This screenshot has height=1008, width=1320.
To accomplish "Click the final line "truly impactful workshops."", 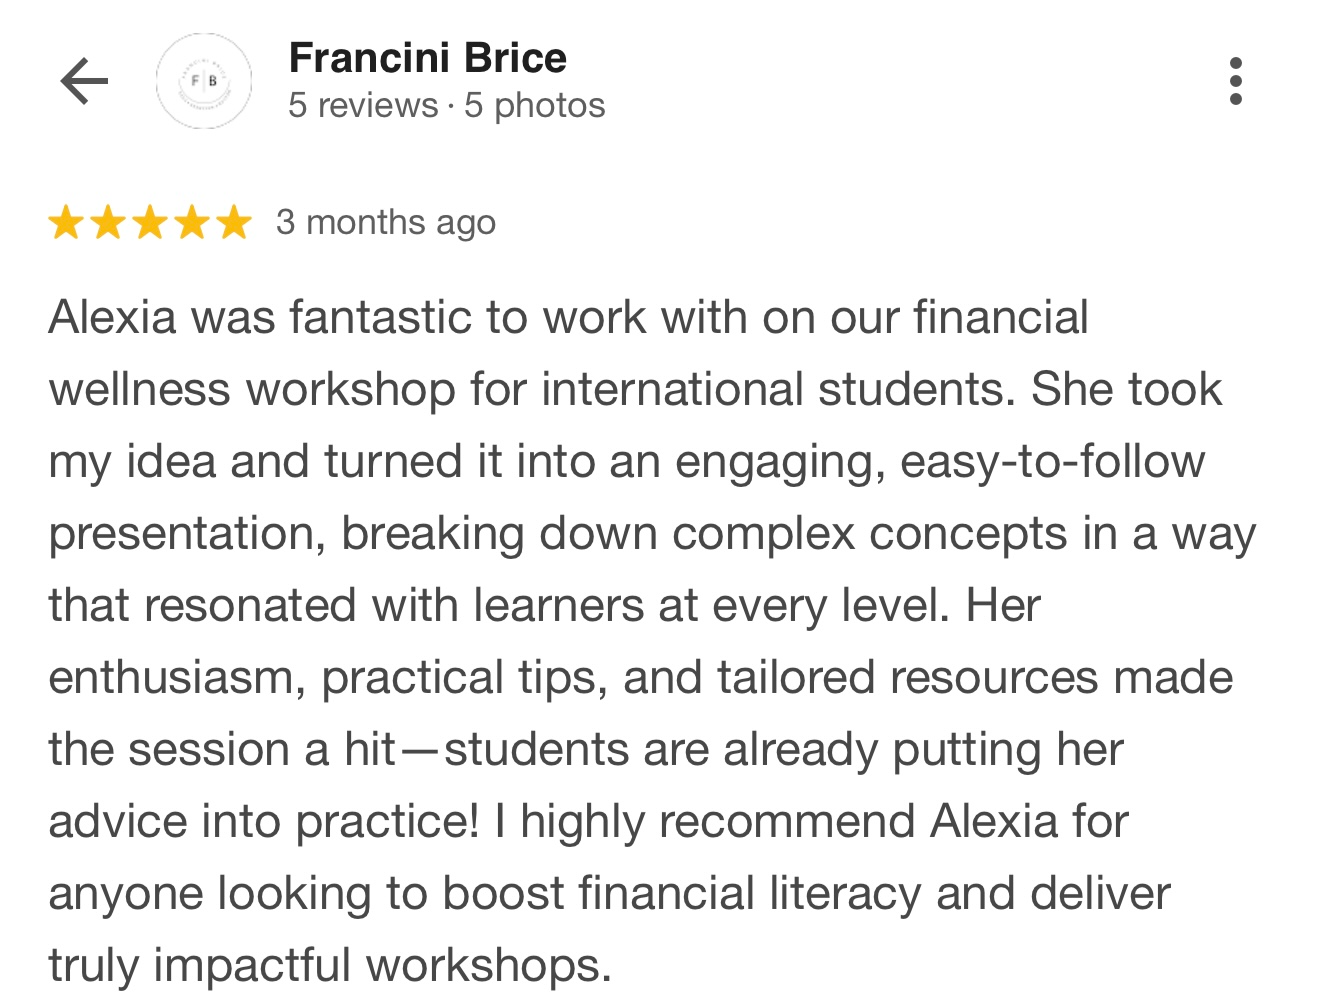I will pyautogui.click(x=330, y=966).
